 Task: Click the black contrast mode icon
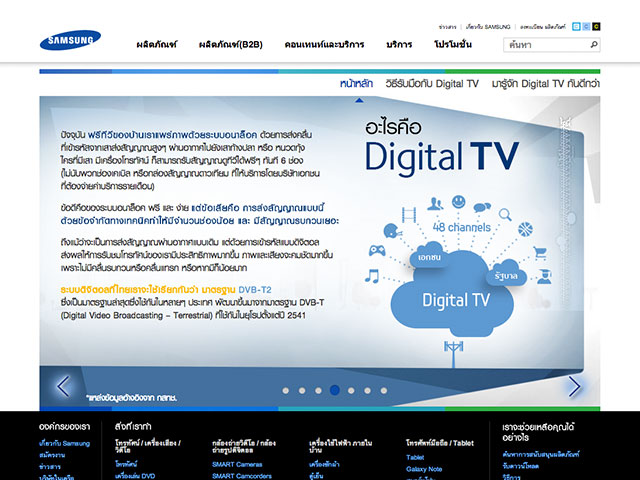pyautogui.click(x=597, y=26)
